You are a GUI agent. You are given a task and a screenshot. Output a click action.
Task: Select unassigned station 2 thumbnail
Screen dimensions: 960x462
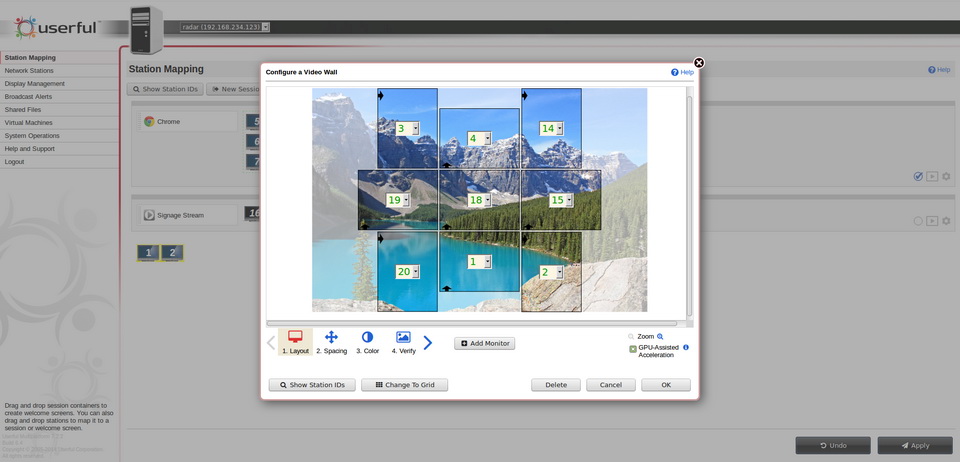pyautogui.click(x=172, y=252)
